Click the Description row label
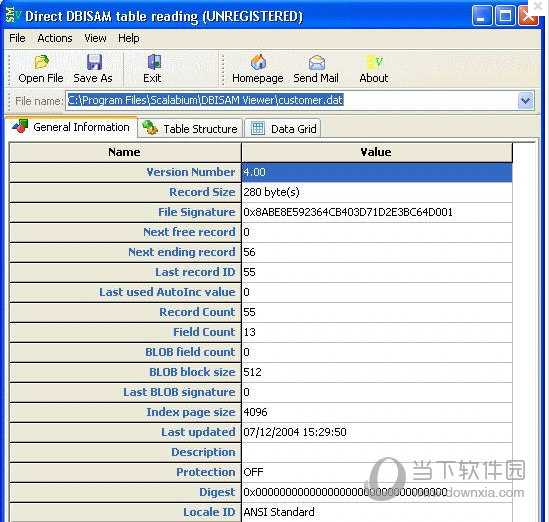The height and width of the screenshot is (522, 549). (125, 452)
